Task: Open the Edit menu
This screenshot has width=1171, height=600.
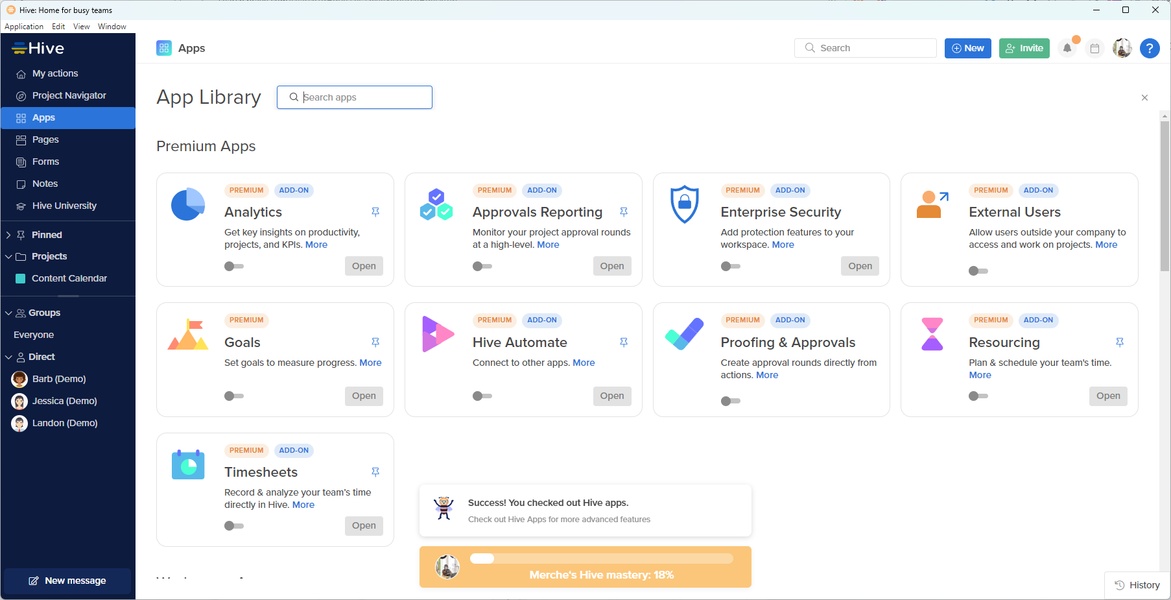Action: point(58,26)
